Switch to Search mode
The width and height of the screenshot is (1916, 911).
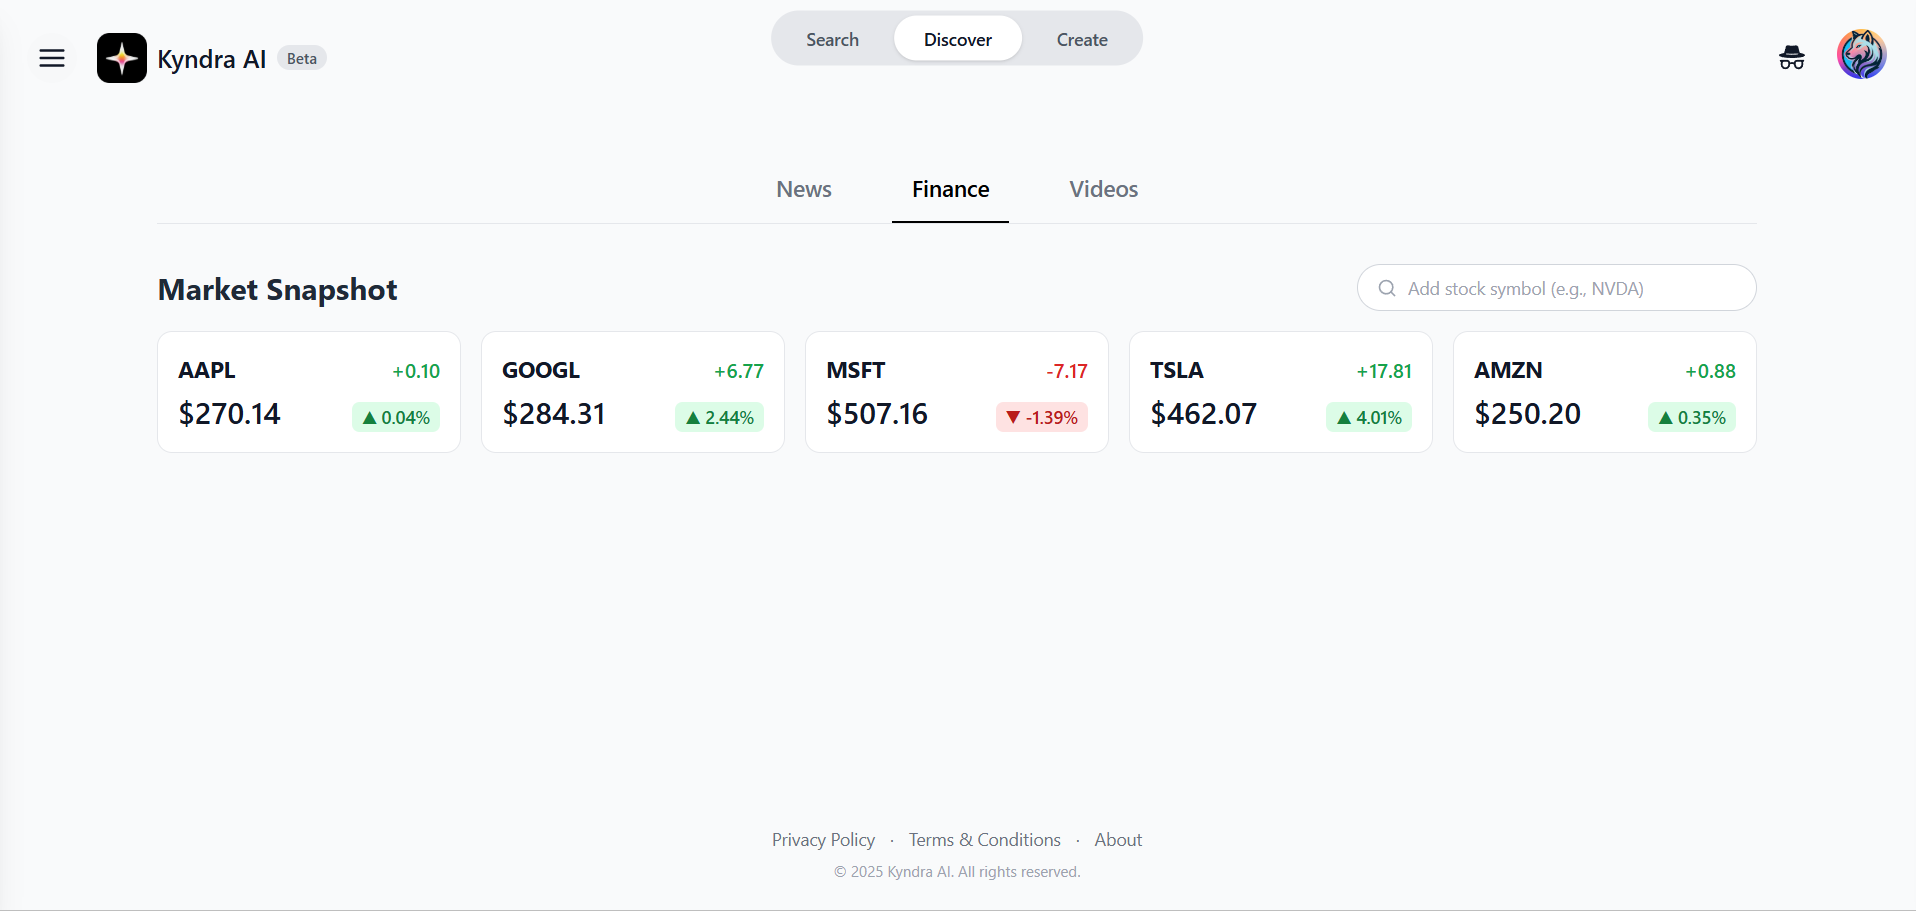click(x=832, y=39)
